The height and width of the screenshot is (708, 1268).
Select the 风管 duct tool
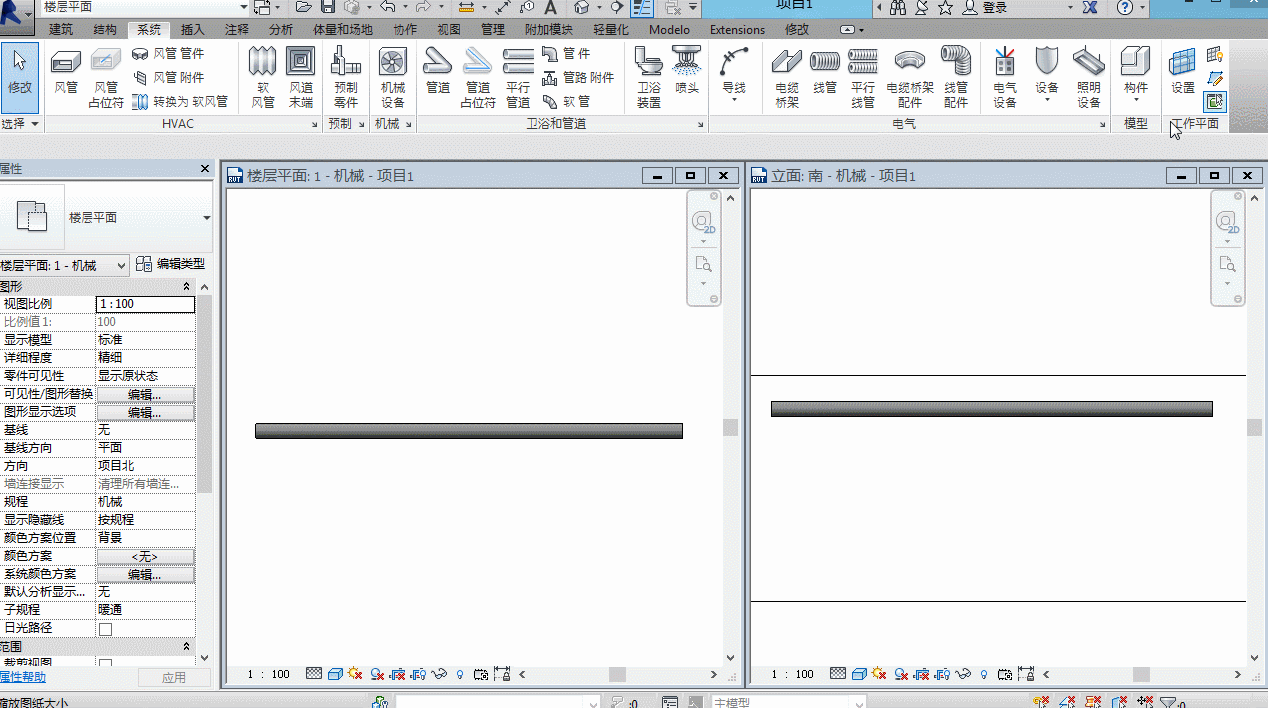pyautogui.click(x=66, y=72)
